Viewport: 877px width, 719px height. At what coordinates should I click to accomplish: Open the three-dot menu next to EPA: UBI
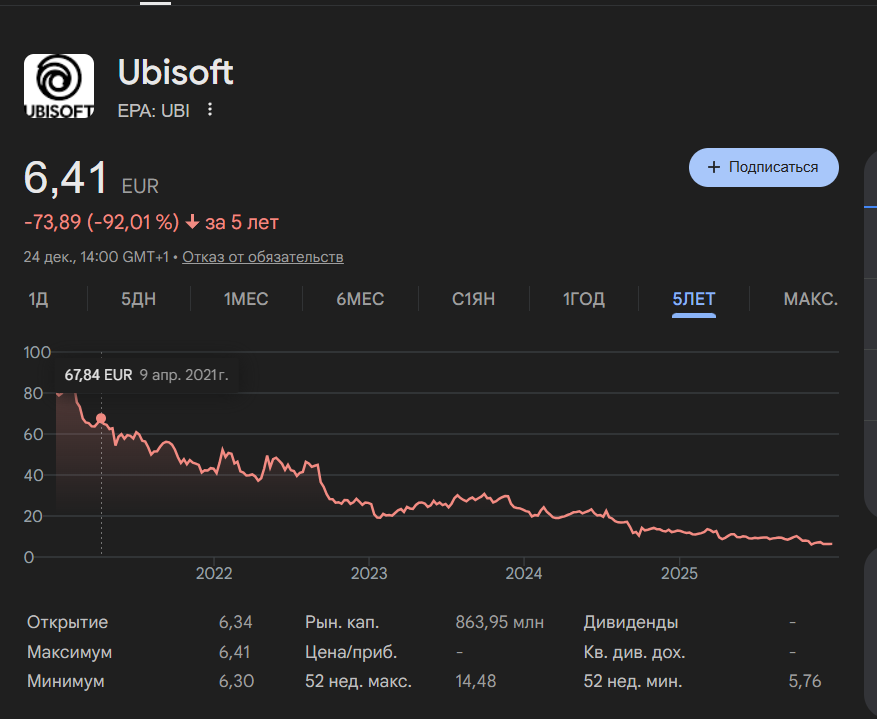pos(210,109)
